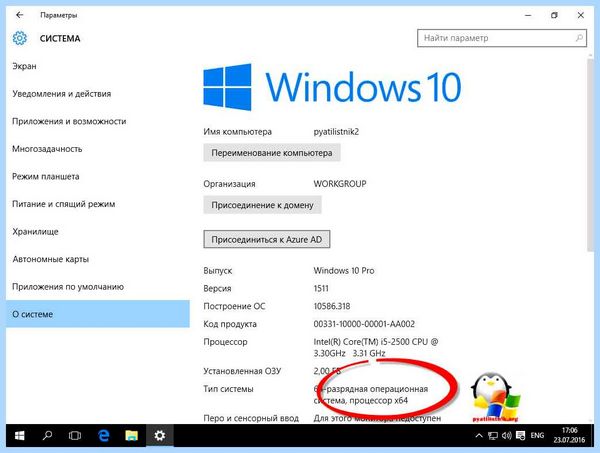Image resolution: width=600 pixels, height=453 pixels.
Task: Open Task View on the taskbar
Action: pyautogui.click(x=75, y=435)
